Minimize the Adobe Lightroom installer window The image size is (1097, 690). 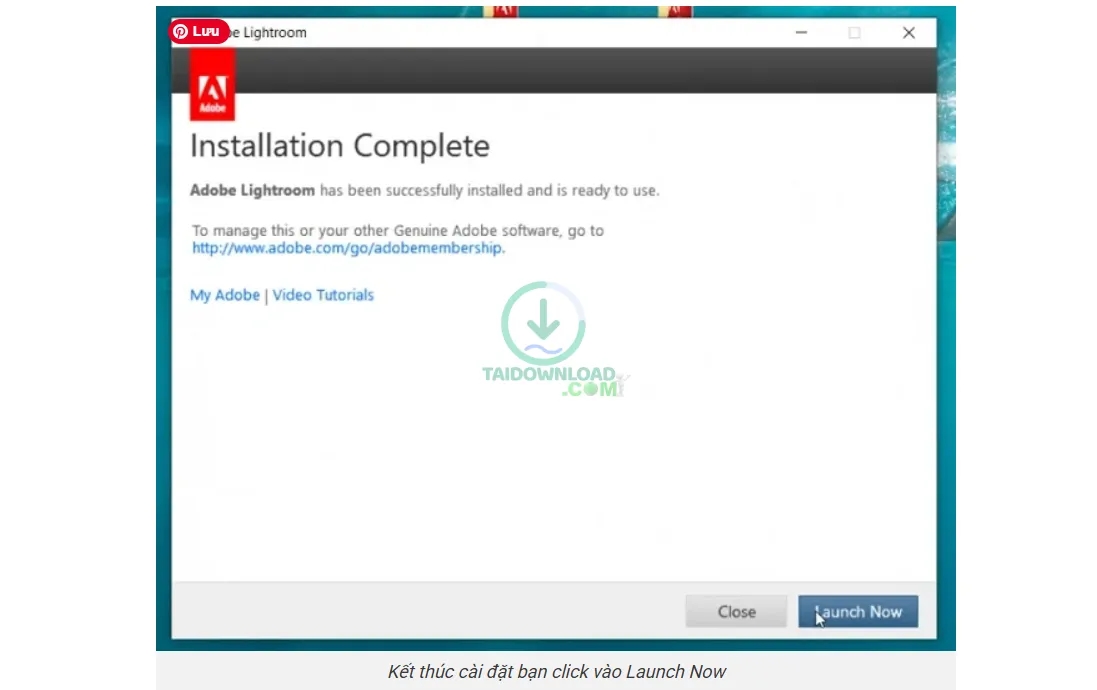tap(801, 33)
